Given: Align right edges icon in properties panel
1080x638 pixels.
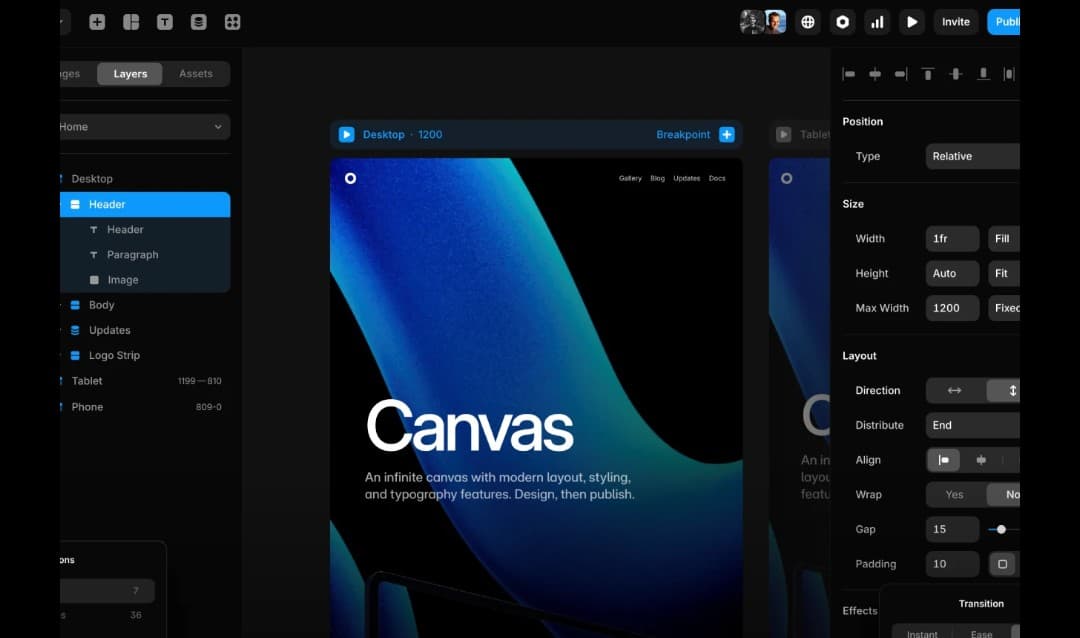Looking at the screenshot, I should coord(901,74).
